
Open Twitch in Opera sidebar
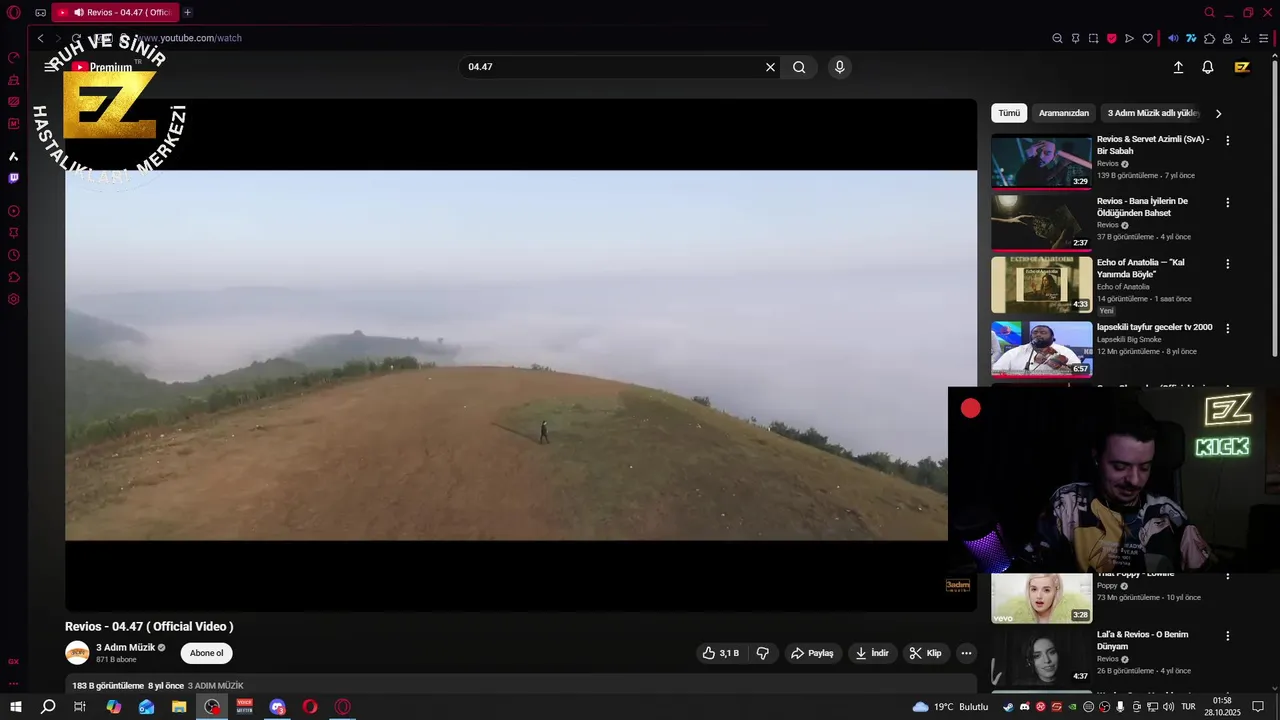[x=14, y=178]
